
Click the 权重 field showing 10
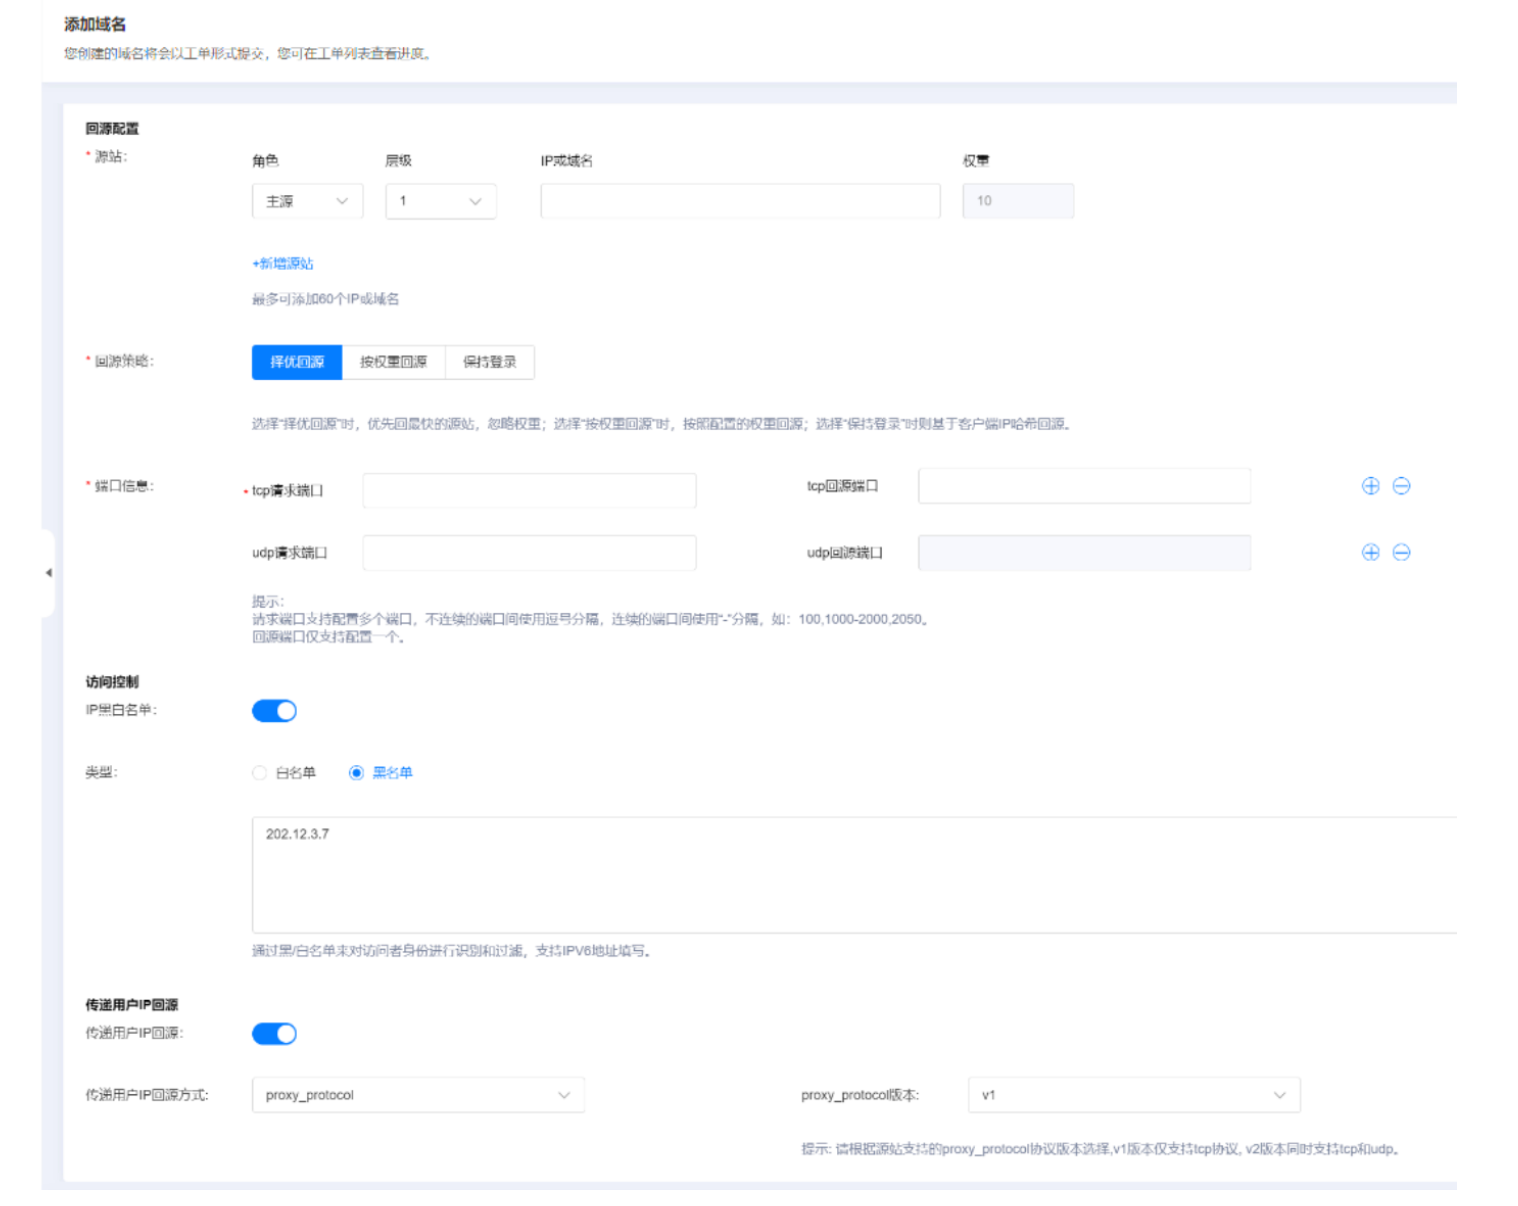pyautogui.click(x=1018, y=201)
